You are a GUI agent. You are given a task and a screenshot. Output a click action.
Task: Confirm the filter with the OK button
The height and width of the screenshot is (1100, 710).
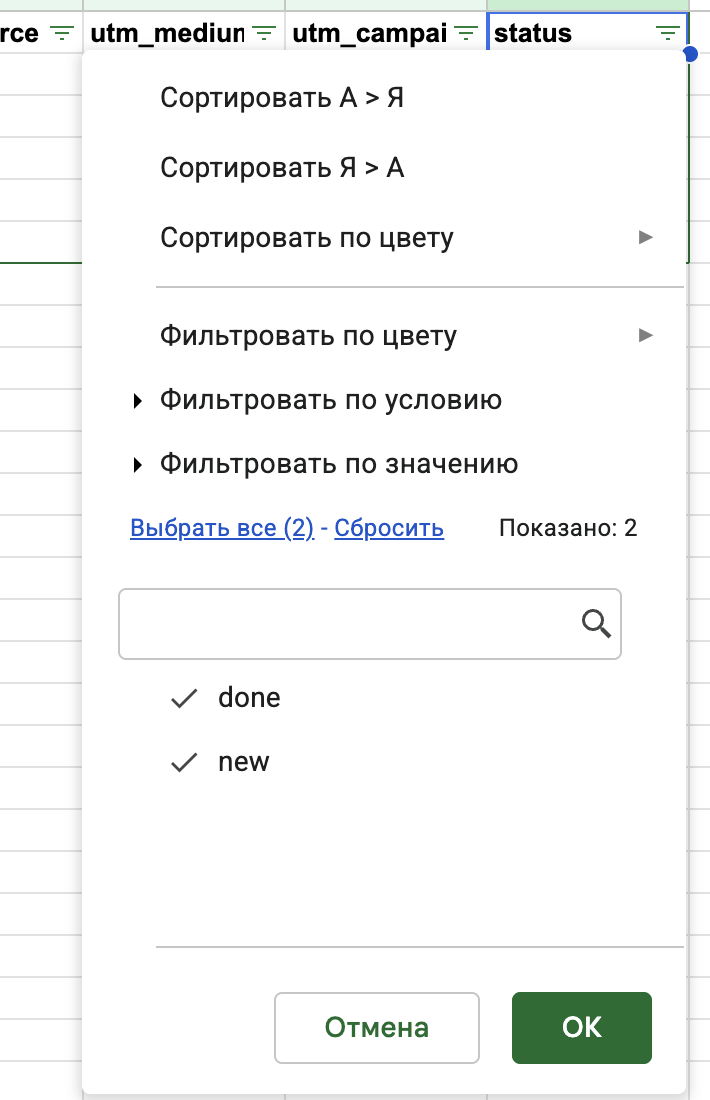[x=582, y=1028]
